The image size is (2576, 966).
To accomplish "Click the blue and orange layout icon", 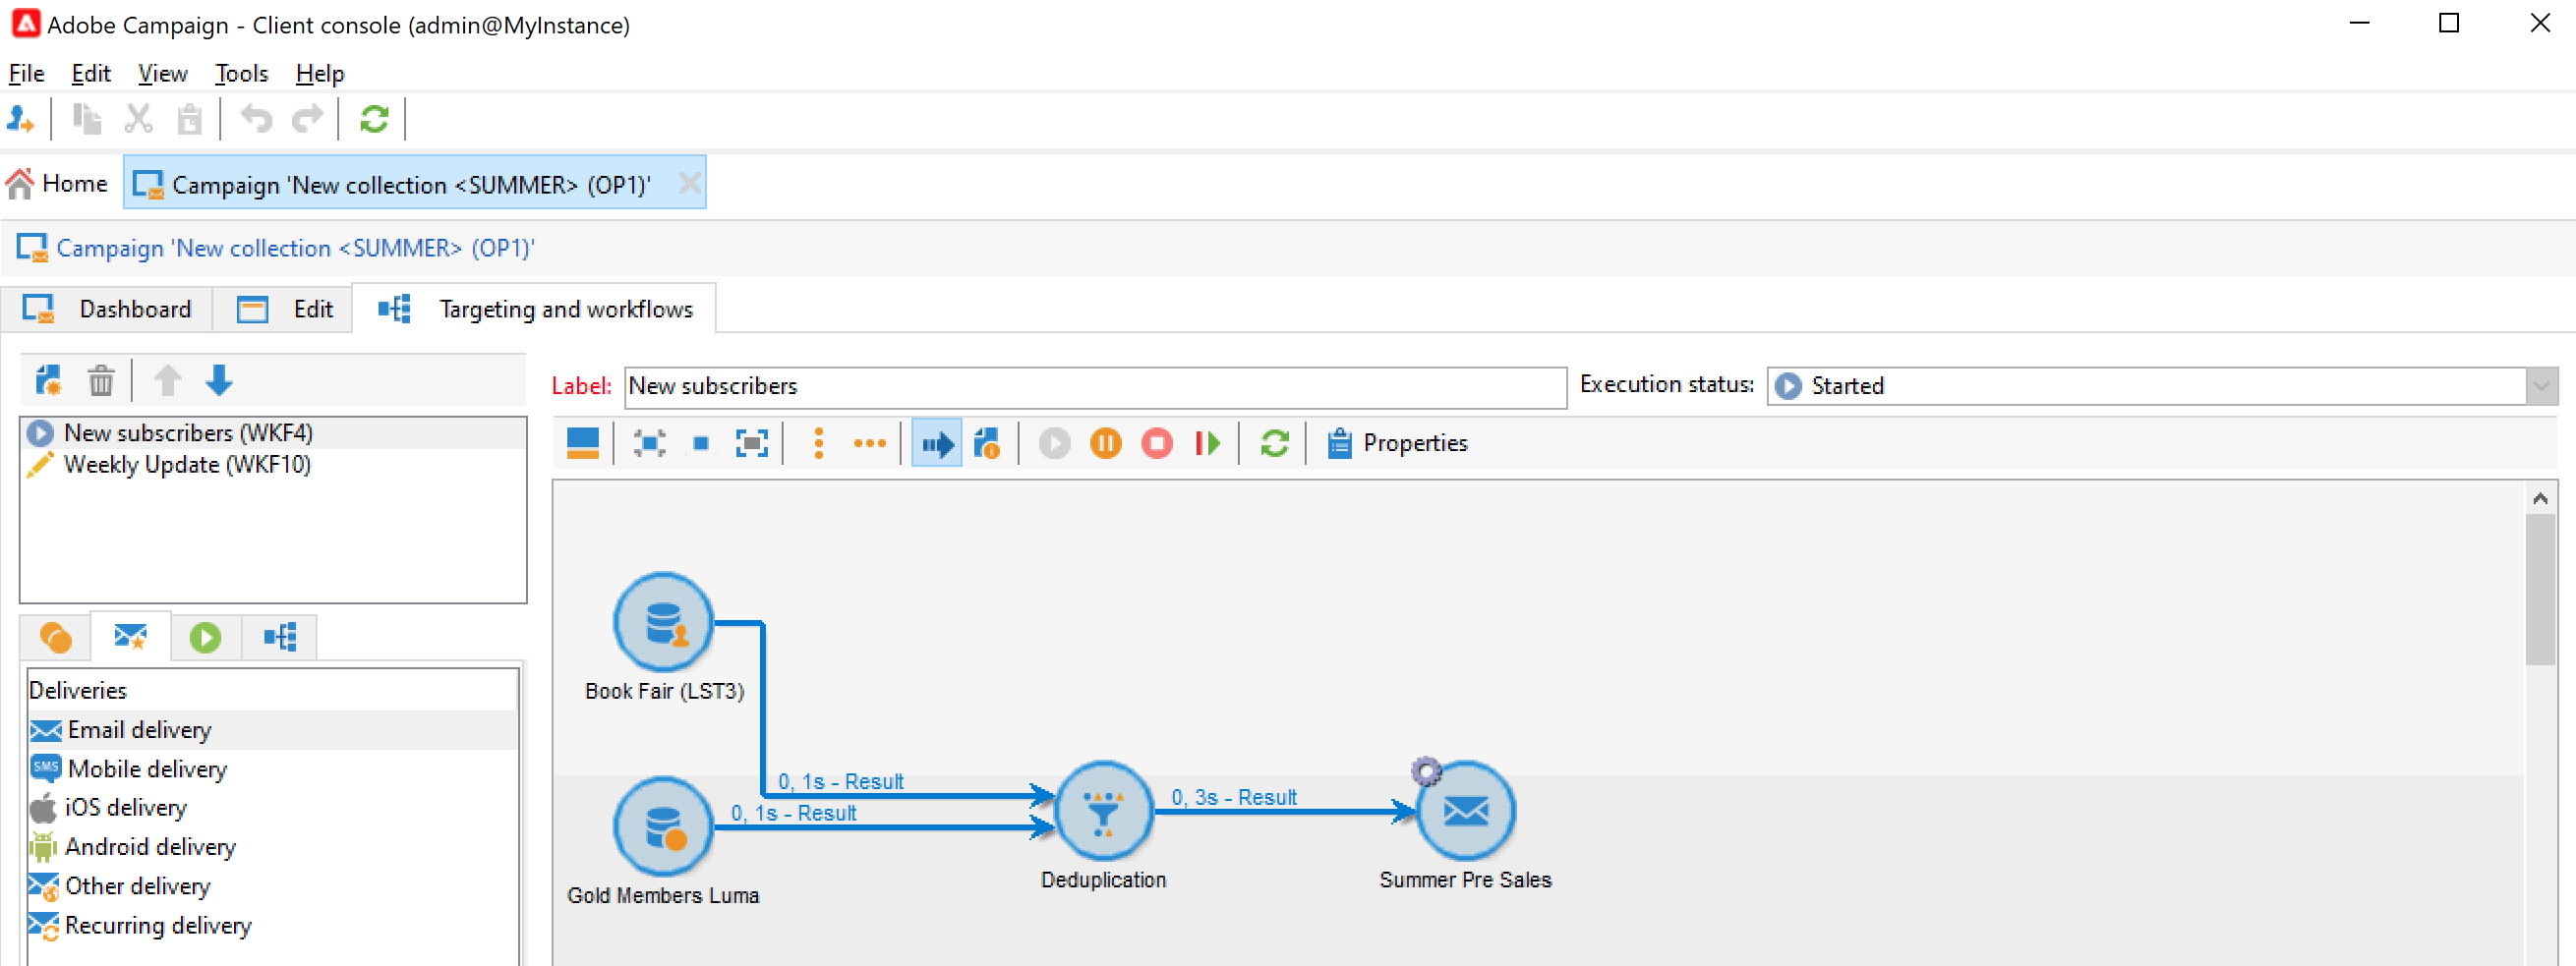I will click(583, 443).
